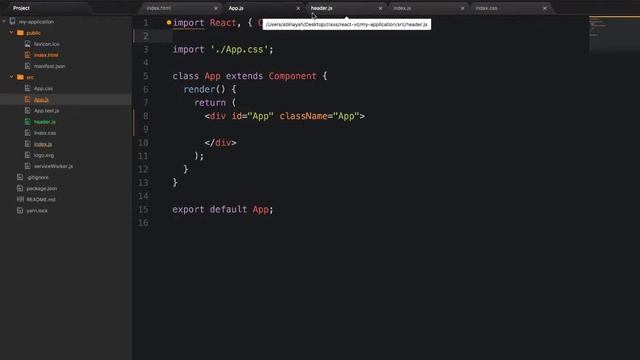The image size is (640, 360).
Task: Click the index.html file icon in public
Action: (27, 55)
